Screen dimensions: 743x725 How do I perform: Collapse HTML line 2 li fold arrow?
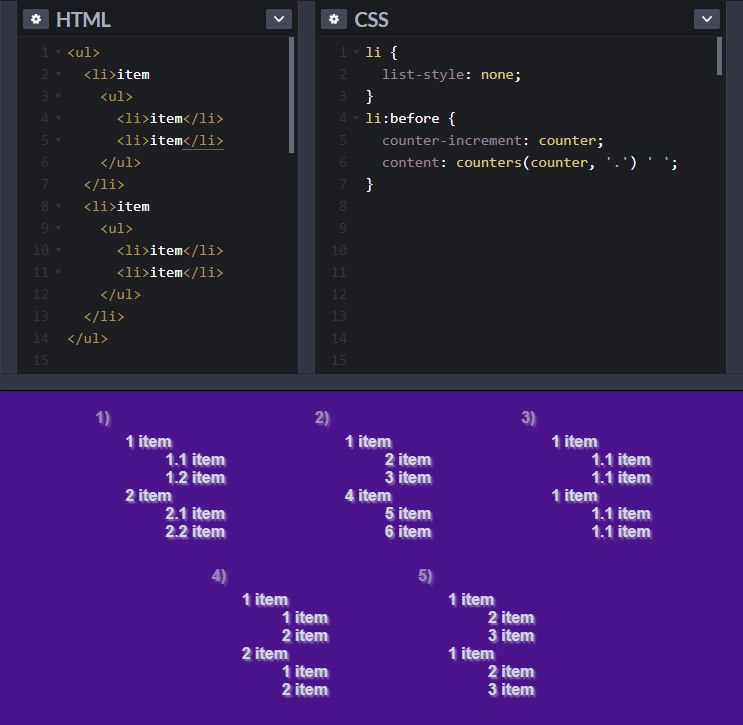pos(58,74)
